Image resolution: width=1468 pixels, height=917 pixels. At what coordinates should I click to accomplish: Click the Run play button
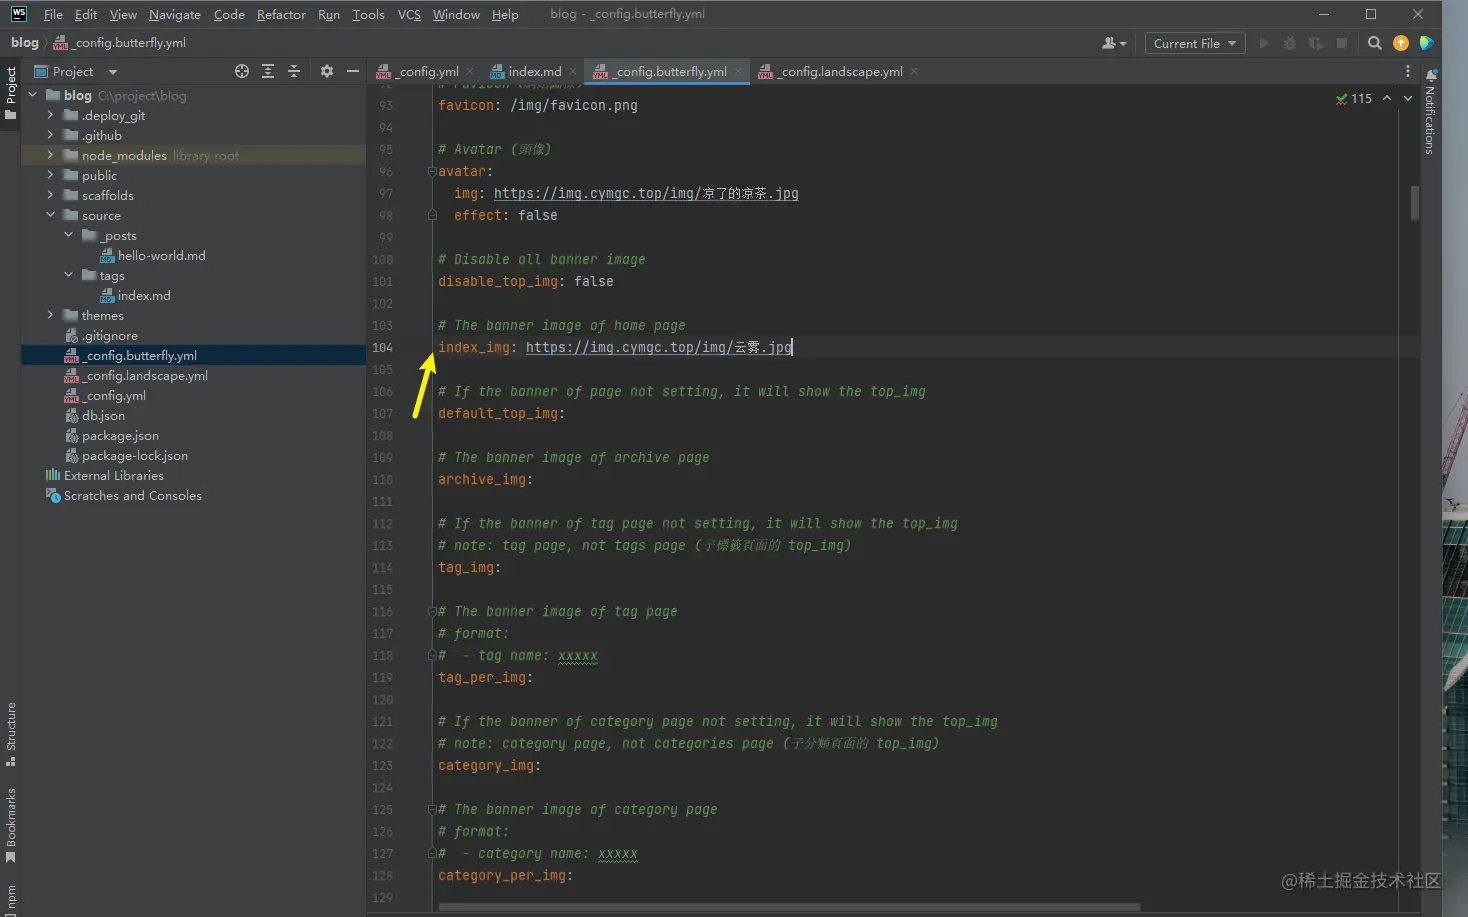point(1264,43)
